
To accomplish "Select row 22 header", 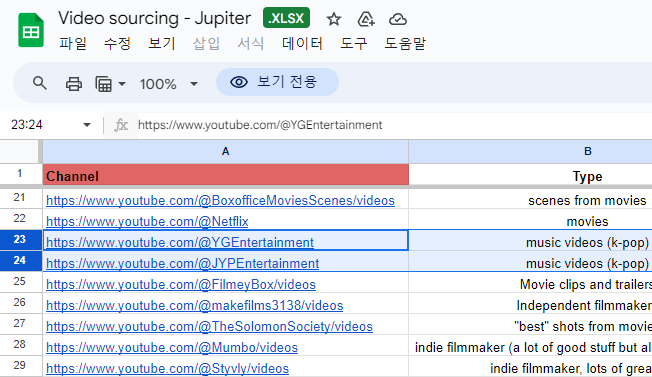I will pos(20,219).
